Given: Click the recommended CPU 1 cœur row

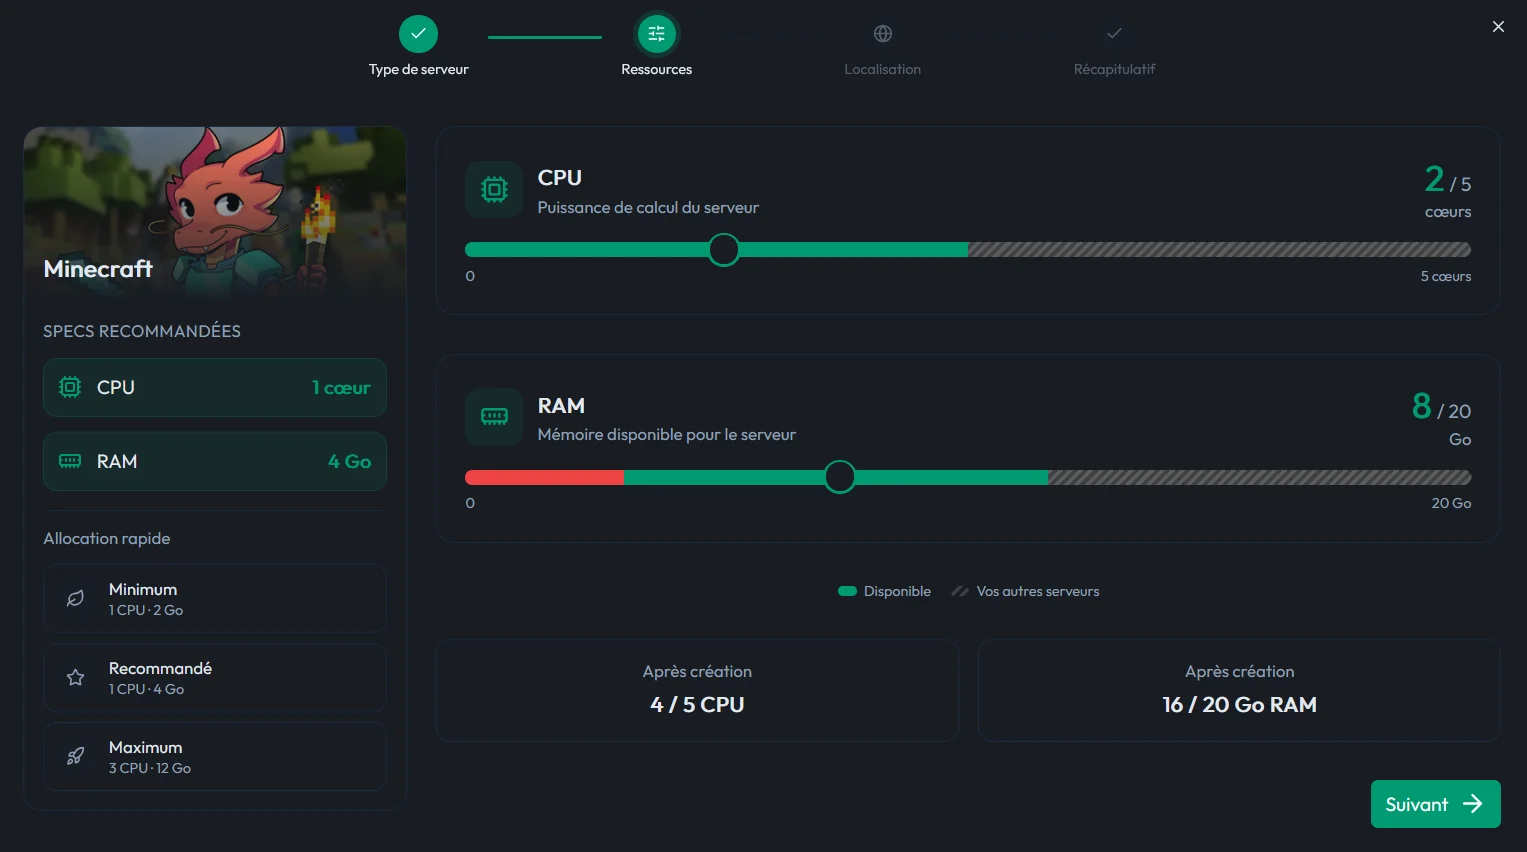Looking at the screenshot, I should [215, 387].
